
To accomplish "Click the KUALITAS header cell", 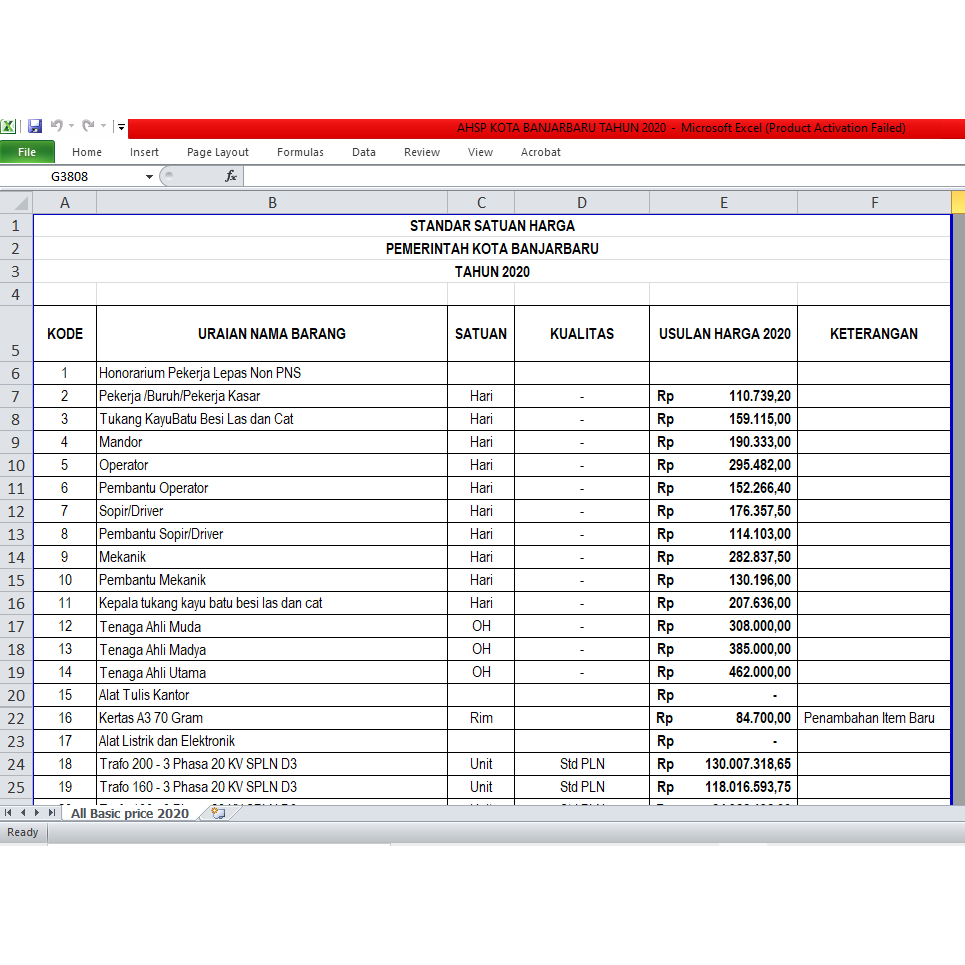I will pos(582,334).
